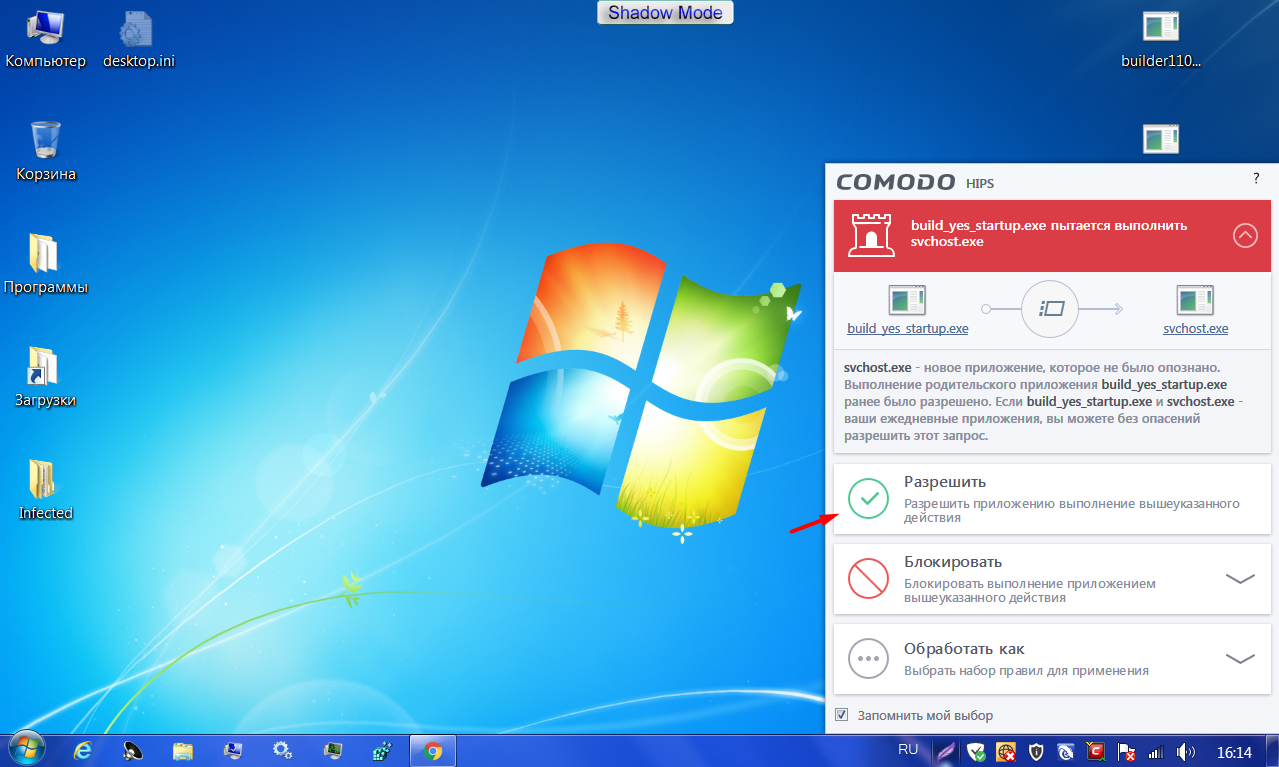Open the Корзина recycle bin icon
The height and width of the screenshot is (767, 1279).
(46, 151)
